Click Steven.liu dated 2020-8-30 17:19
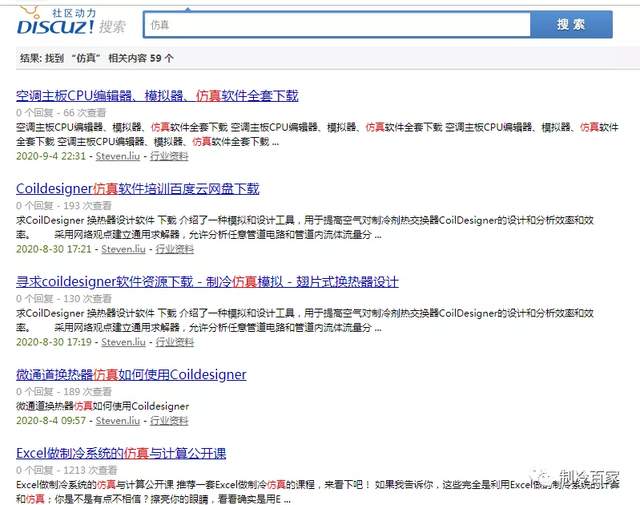The image size is (640, 505). click(123, 342)
